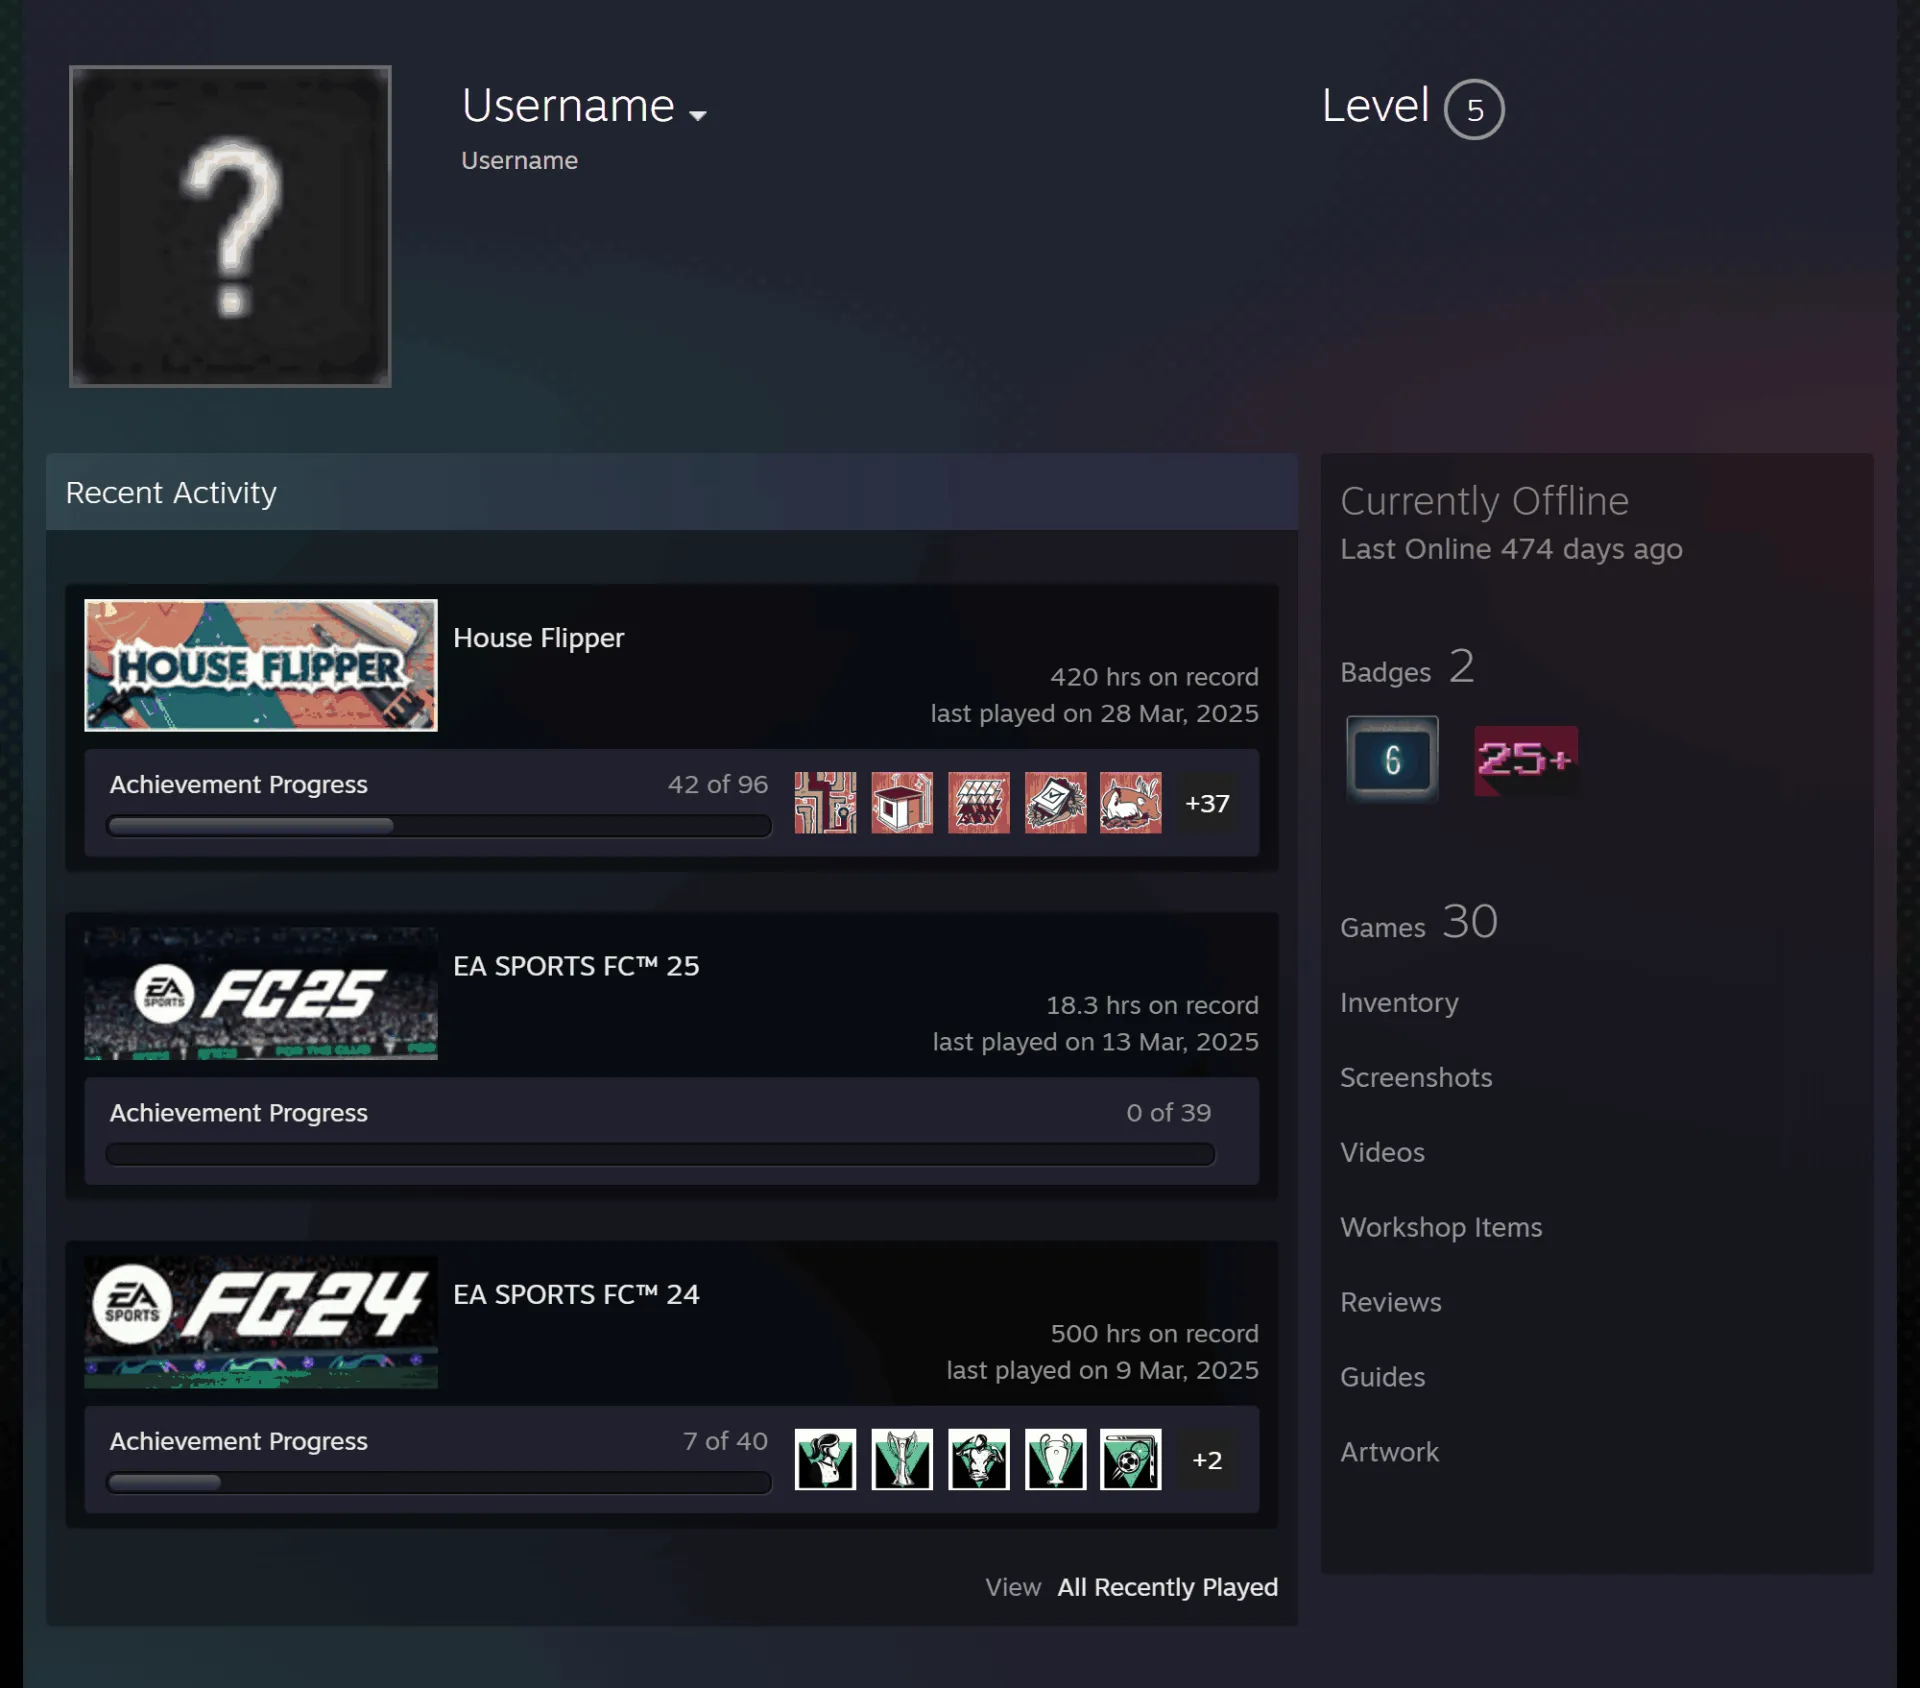
Task: Show the +2 more FC 24 achievements
Action: click(1207, 1460)
